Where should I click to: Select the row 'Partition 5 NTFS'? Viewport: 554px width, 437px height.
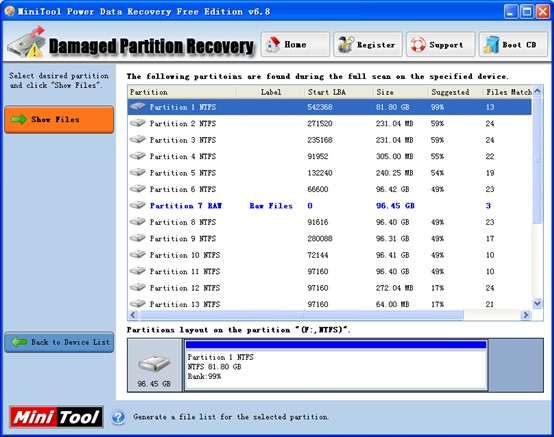coord(330,173)
